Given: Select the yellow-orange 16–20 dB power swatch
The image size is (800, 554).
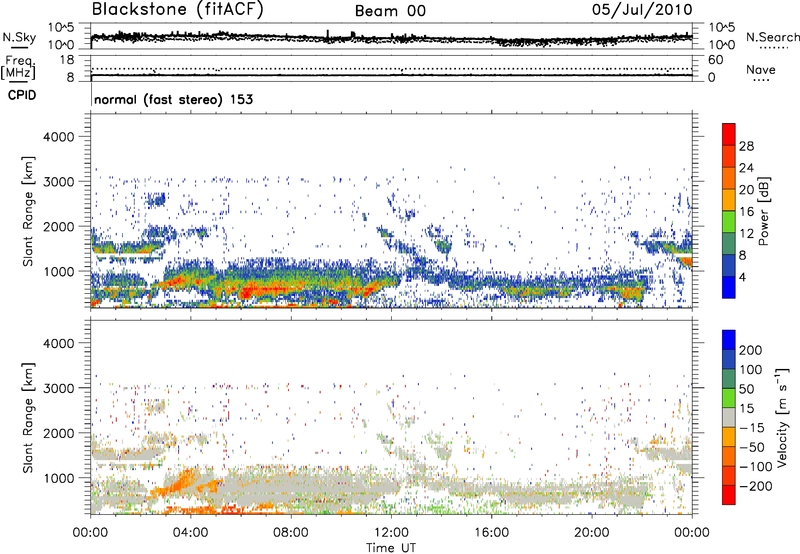Looking at the screenshot, I should click(x=729, y=199).
